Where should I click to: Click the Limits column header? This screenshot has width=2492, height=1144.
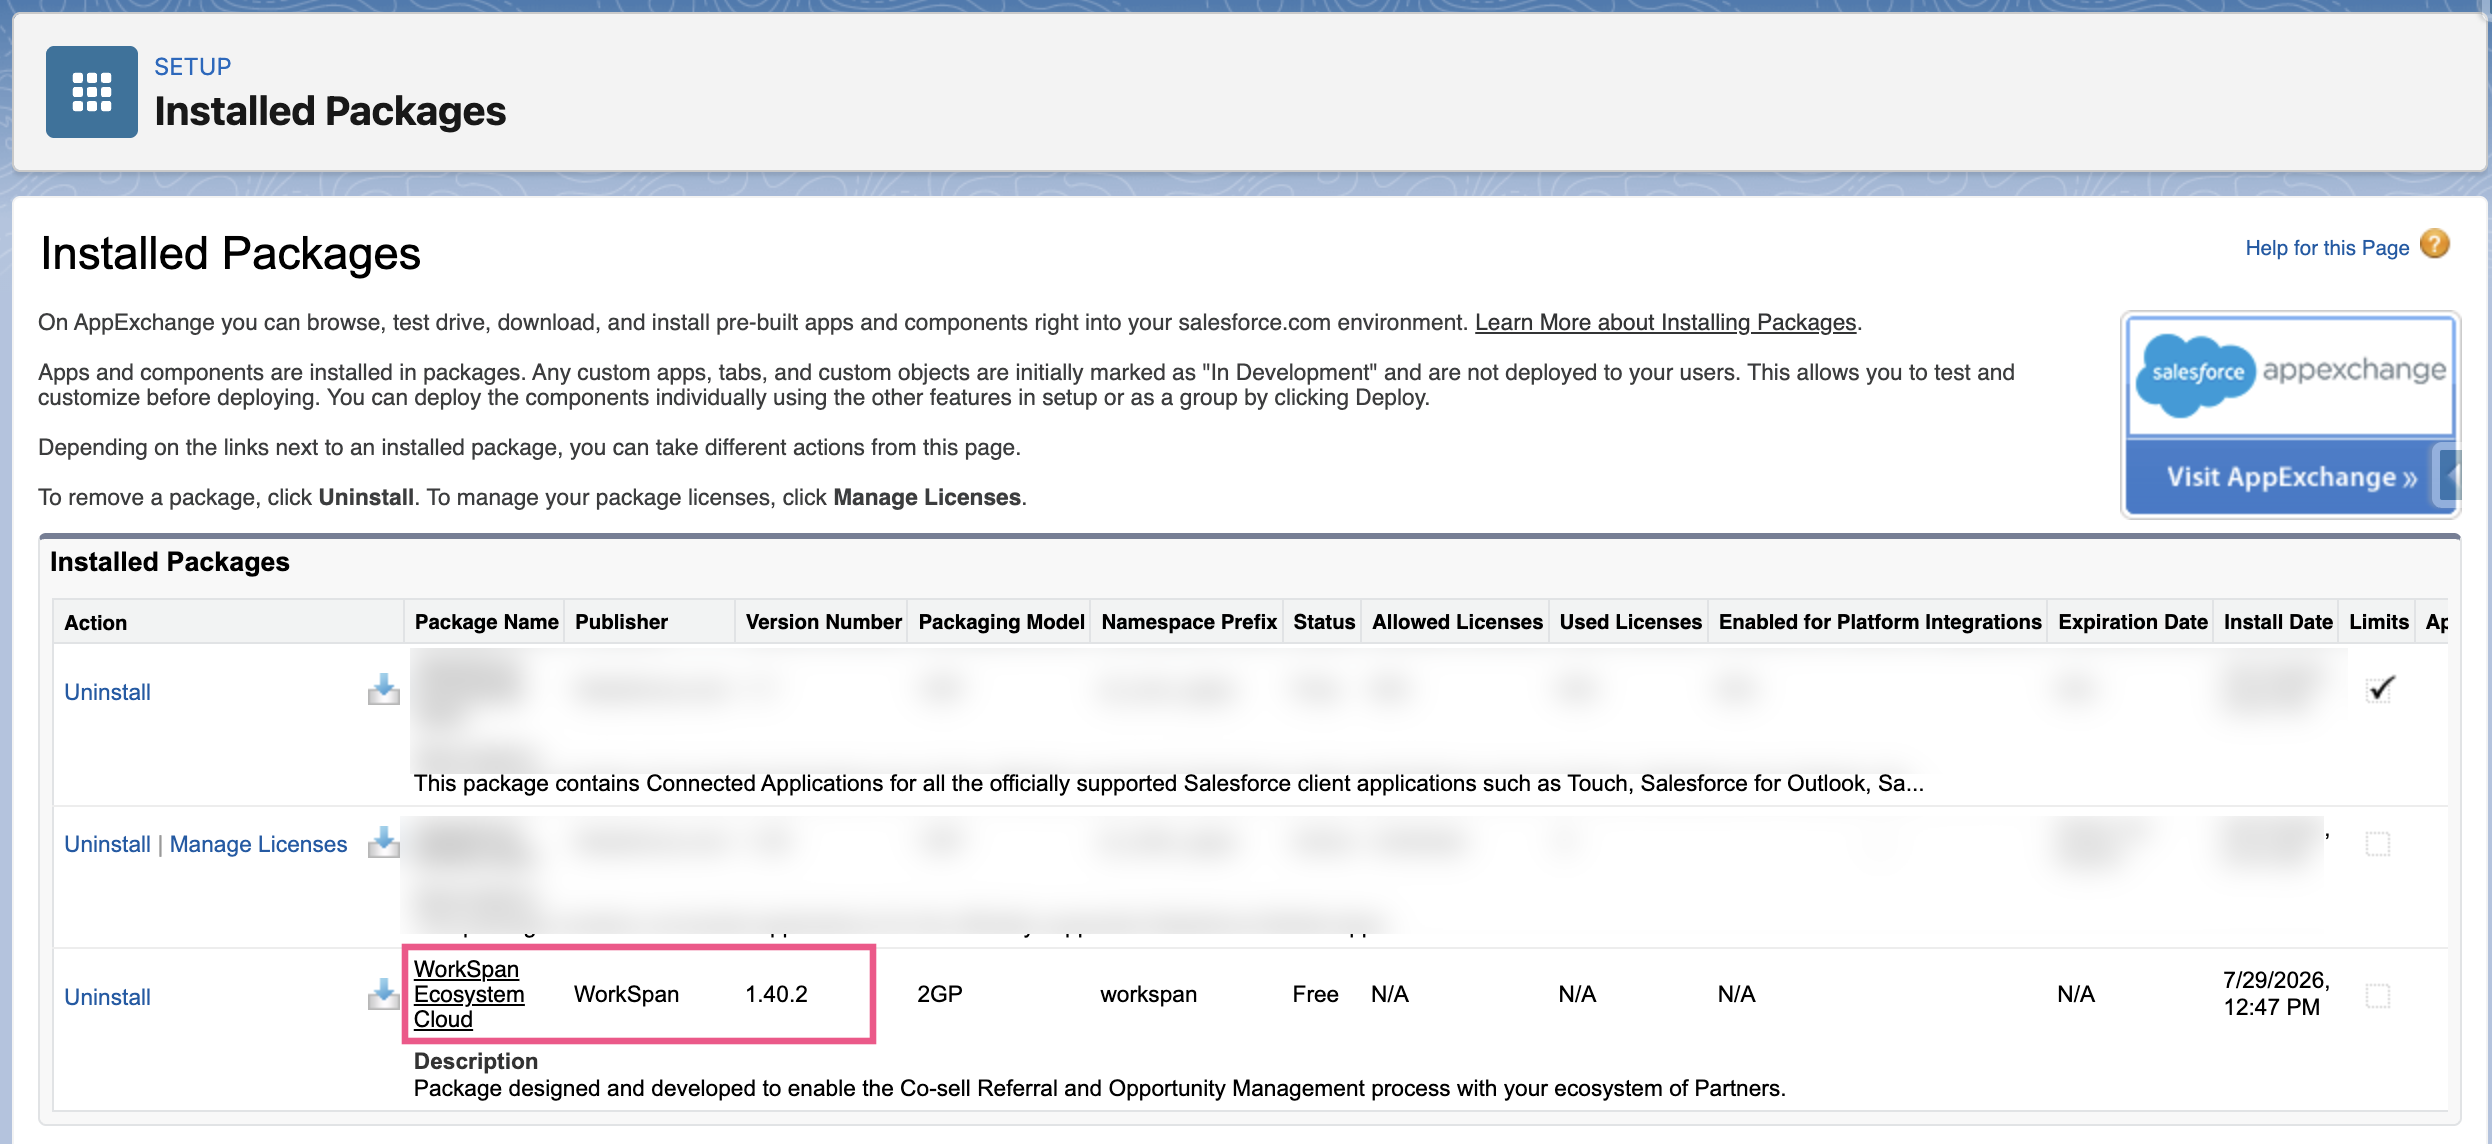2379,622
